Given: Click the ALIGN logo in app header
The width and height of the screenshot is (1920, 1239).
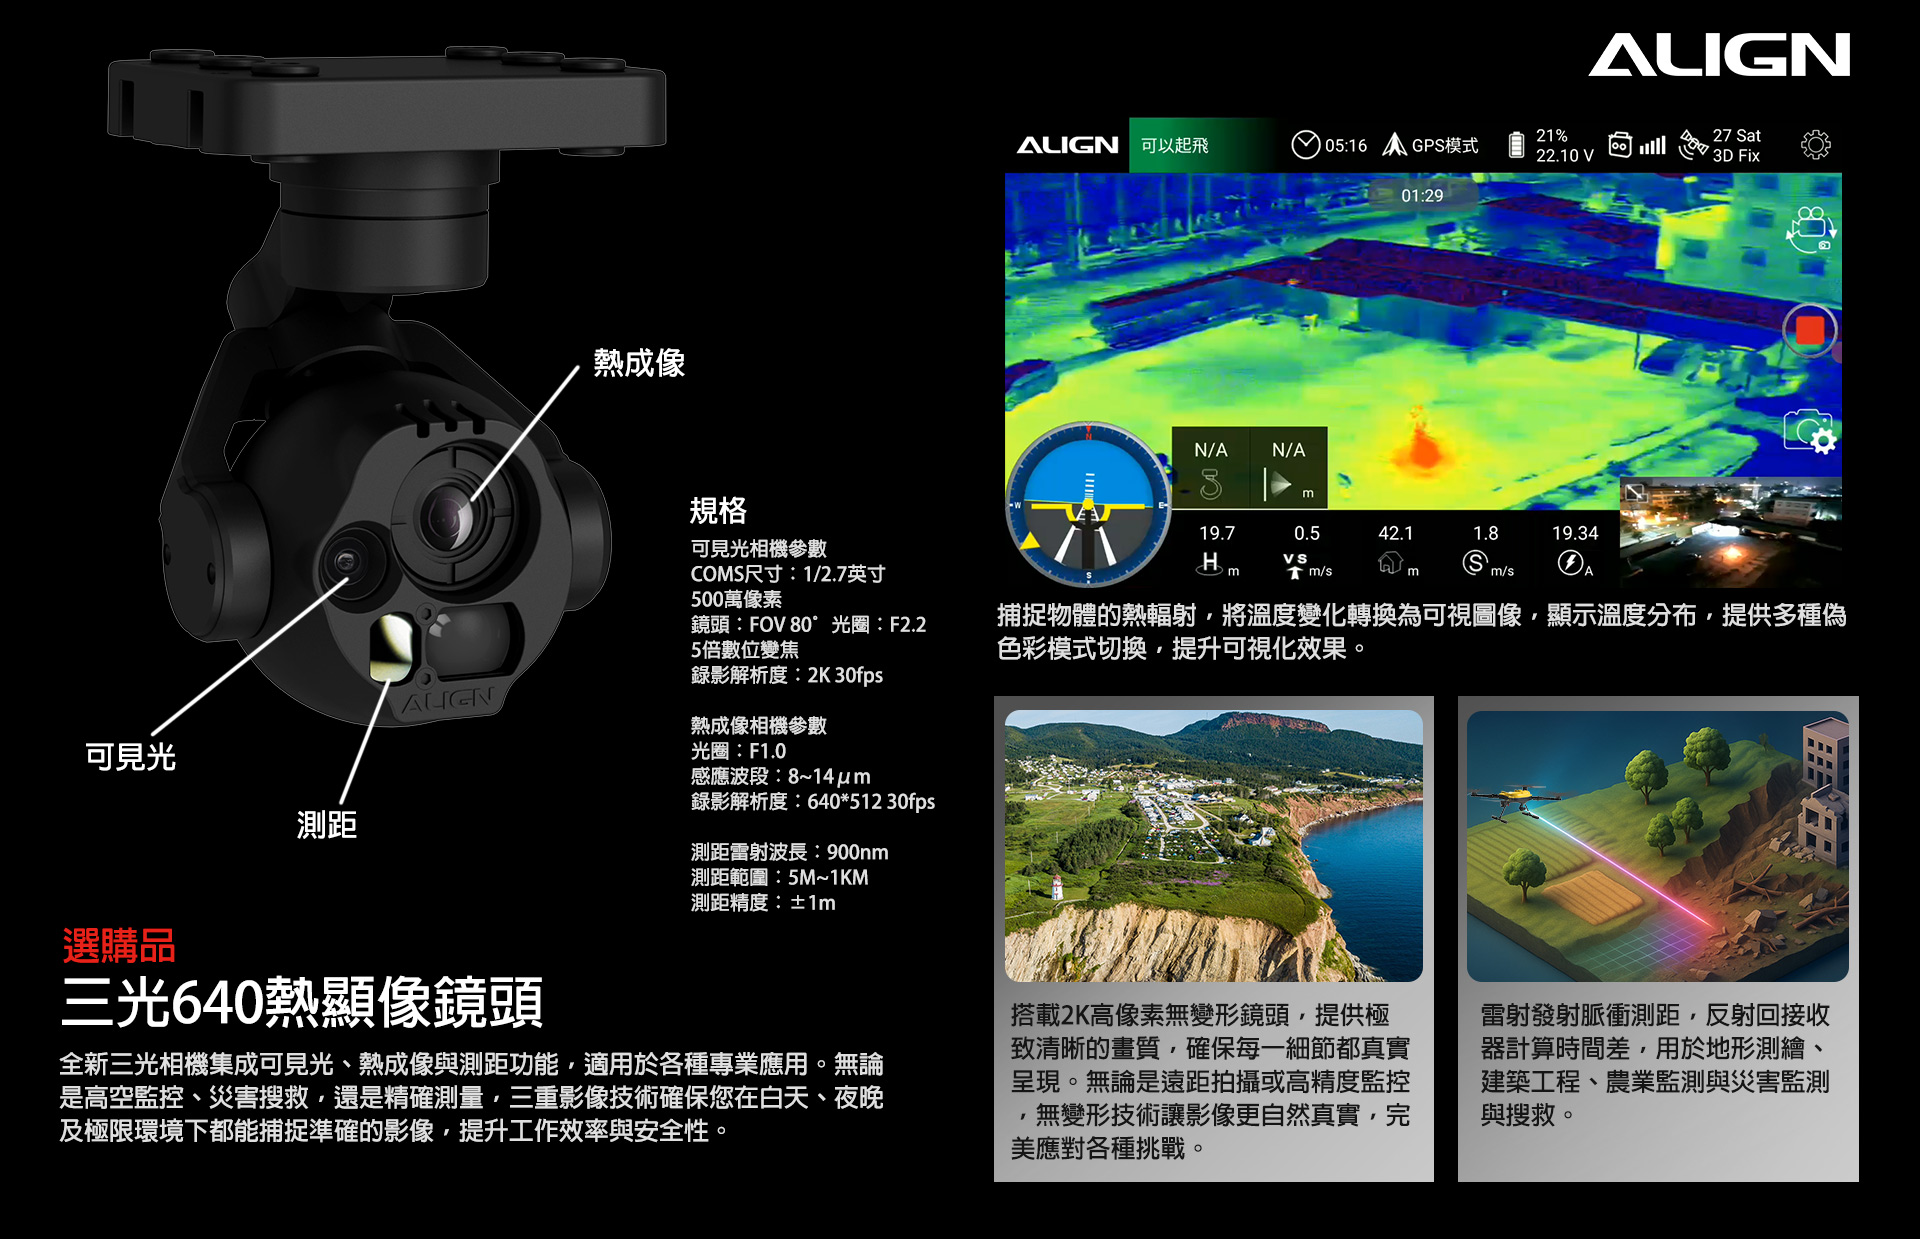Looking at the screenshot, I should coord(1067,145).
